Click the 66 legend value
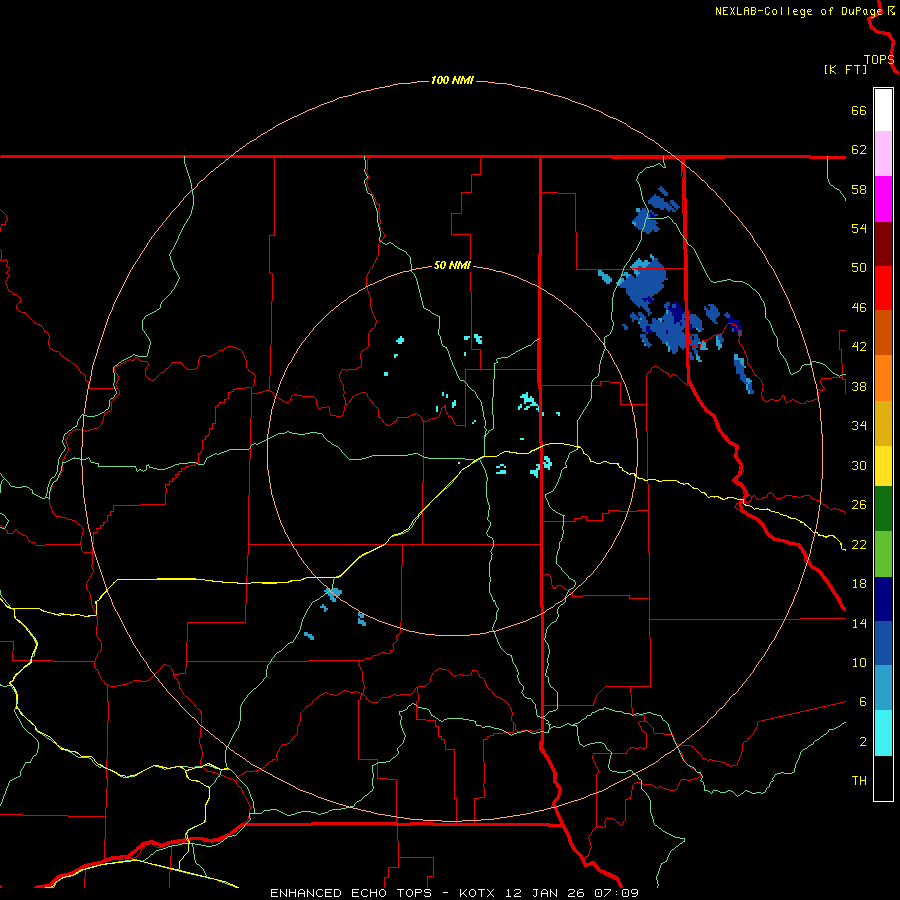Viewport: 900px width, 900px height. tap(859, 110)
